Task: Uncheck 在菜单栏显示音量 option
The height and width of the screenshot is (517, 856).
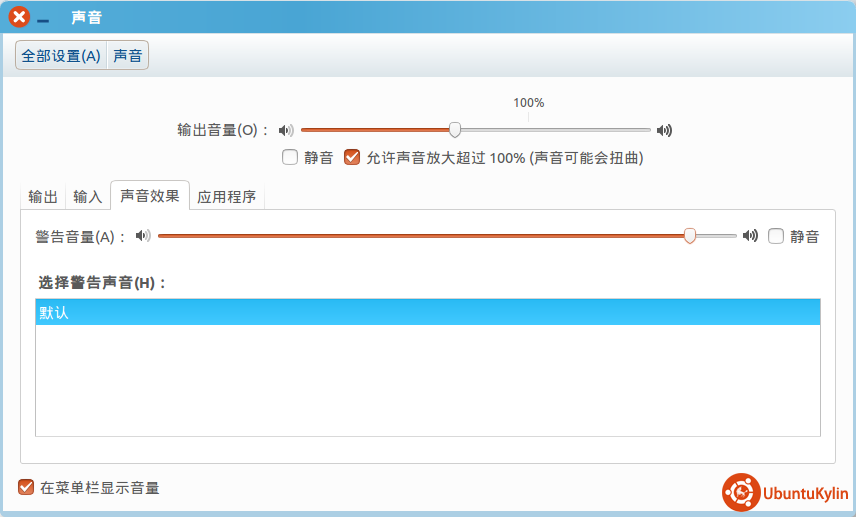Action: (26, 487)
